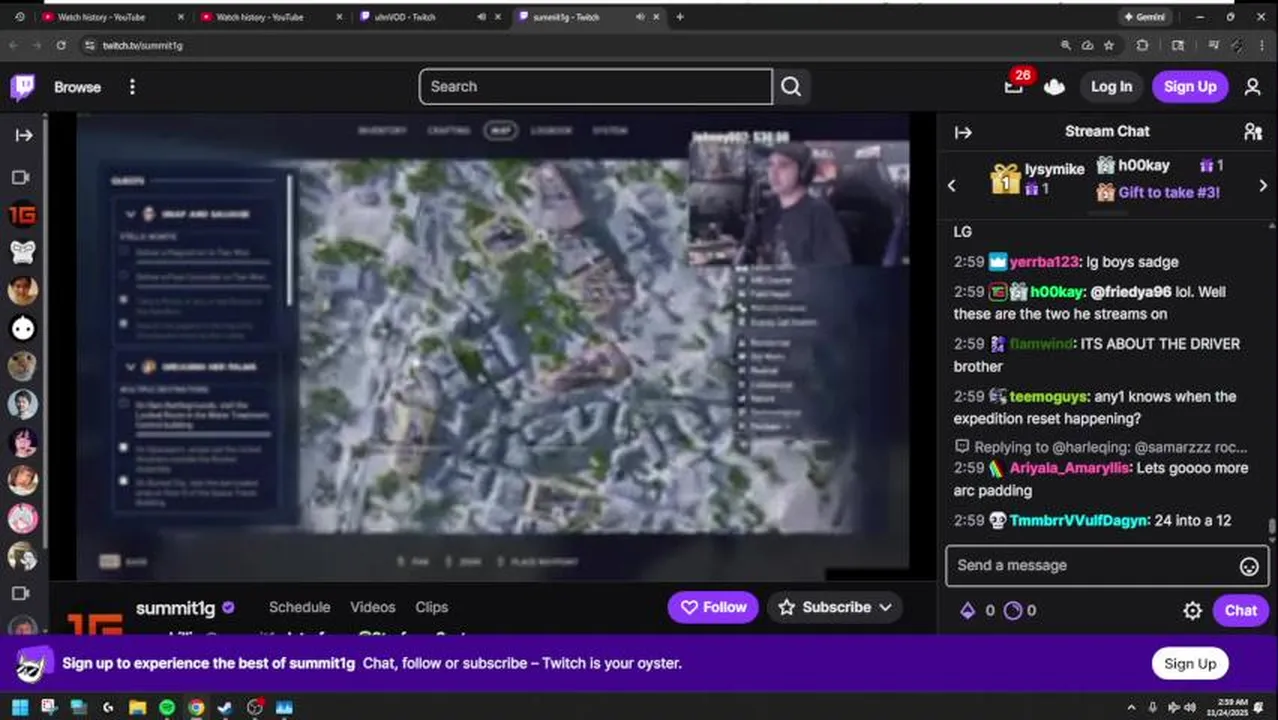Image resolution: width=1278 pixels, height=720 pixels.
Task: Click the white Sign Up banner button
Action: coord(1189,663)
